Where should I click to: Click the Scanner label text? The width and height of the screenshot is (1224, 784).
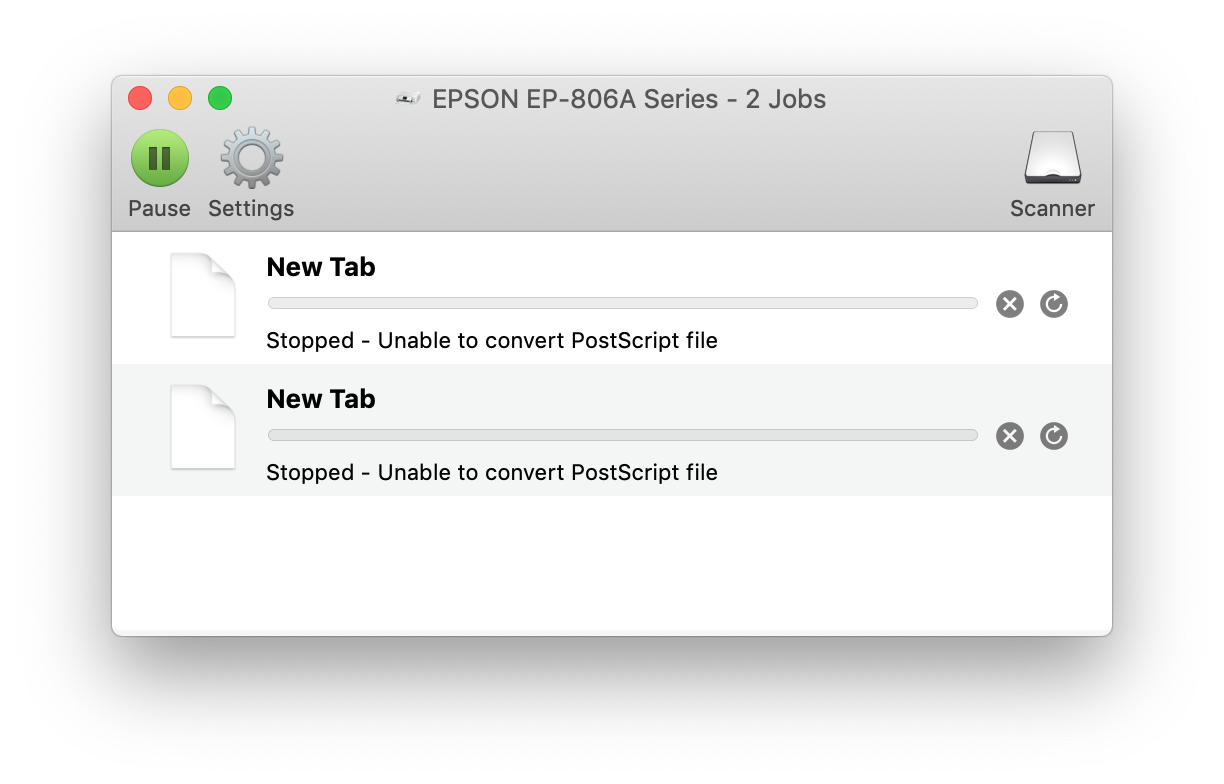(x=1052, y=209)
